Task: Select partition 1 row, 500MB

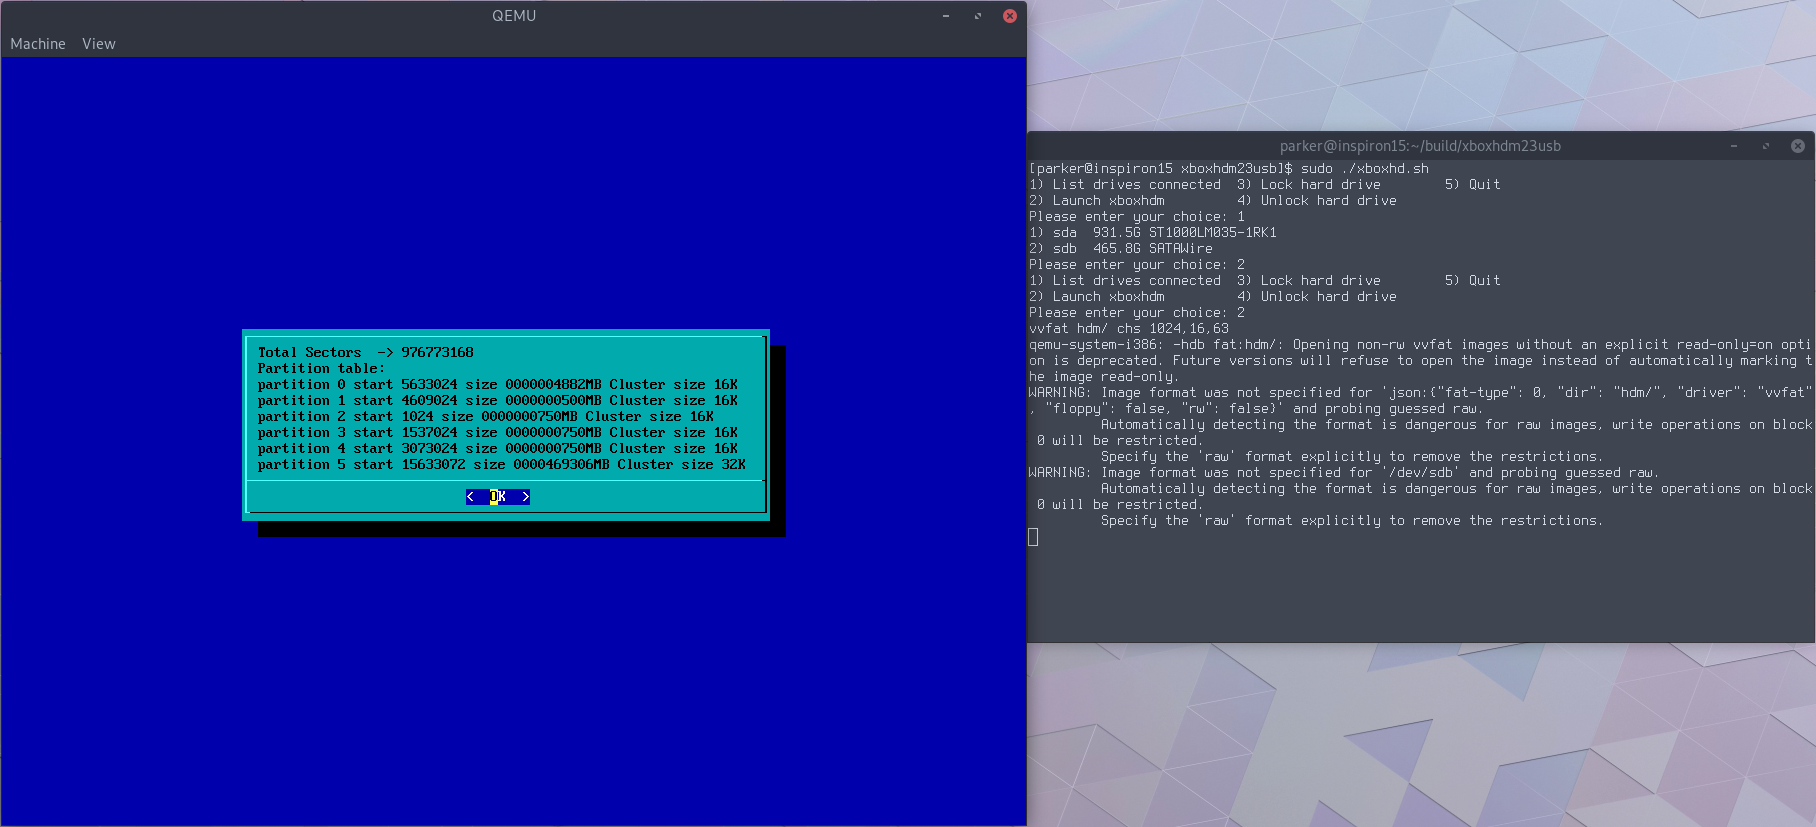Action: 498,401
